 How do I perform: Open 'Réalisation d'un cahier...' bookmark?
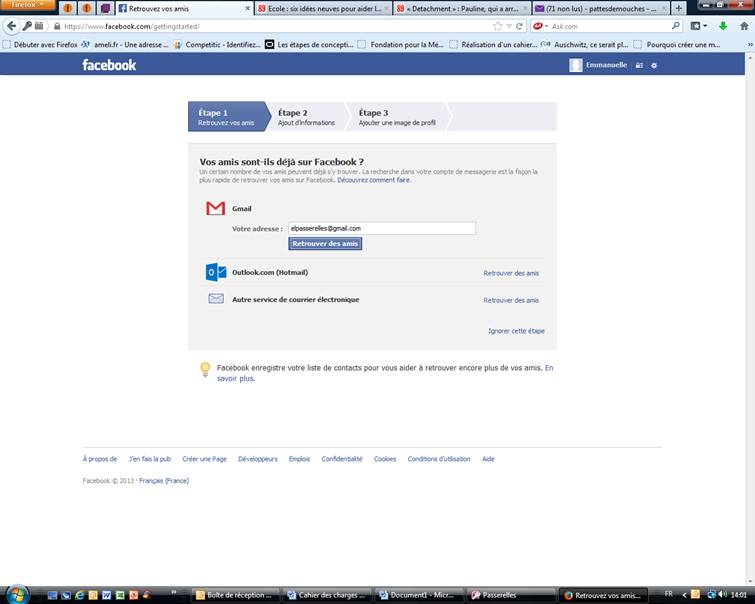494,45
